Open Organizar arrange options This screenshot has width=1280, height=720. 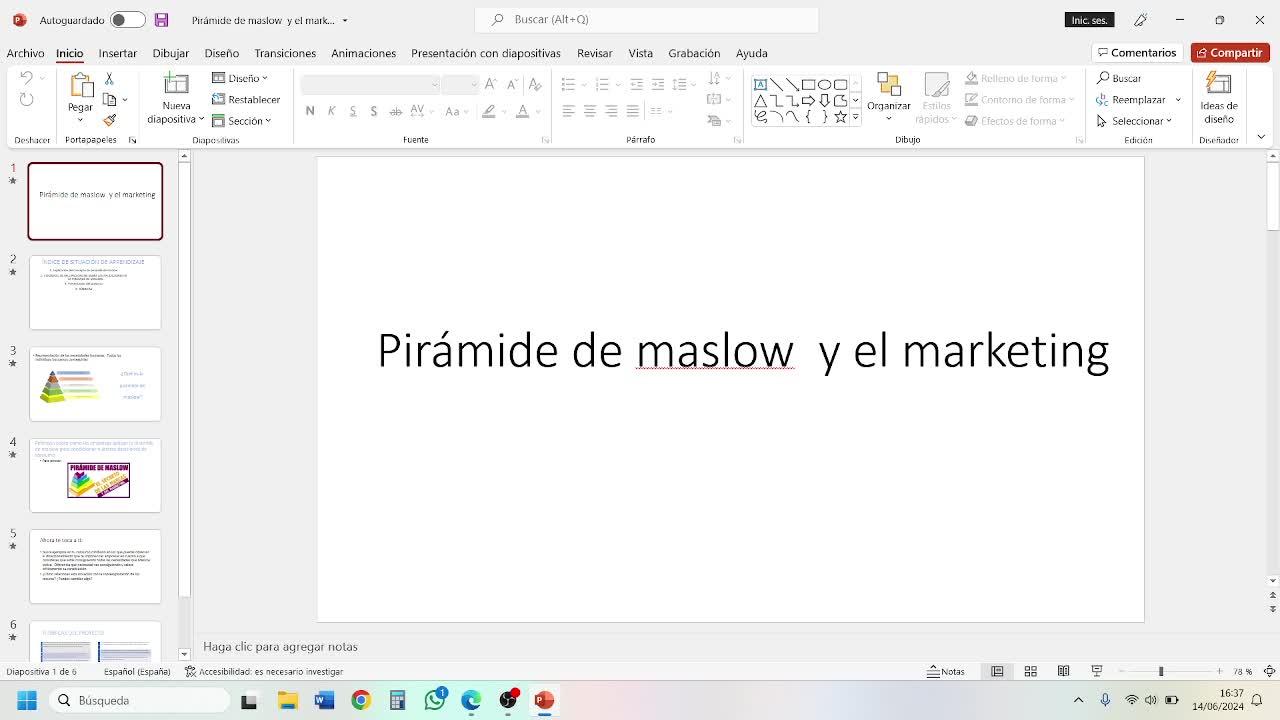pyautogui.click(x=889, y=96)
